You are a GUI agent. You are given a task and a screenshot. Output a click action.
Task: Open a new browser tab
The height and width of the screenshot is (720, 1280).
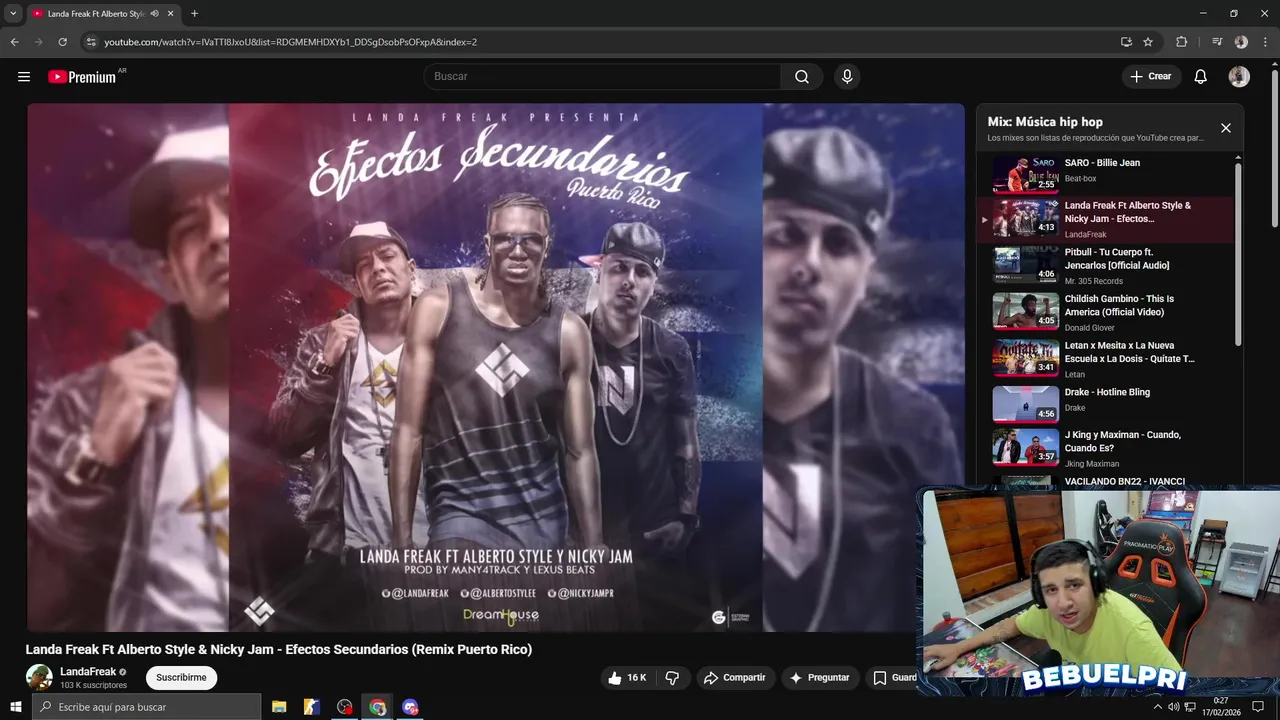coord(194,14)
